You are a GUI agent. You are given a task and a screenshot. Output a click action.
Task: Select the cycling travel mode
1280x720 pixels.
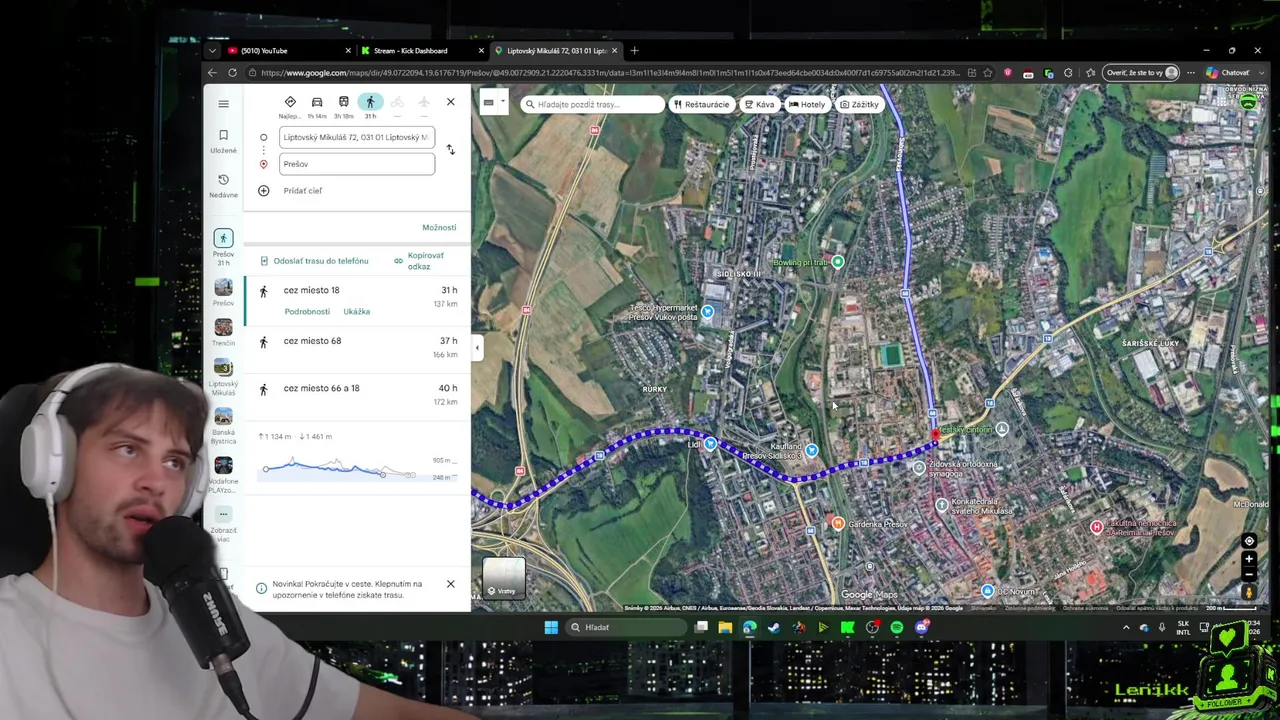click(397, 102)
